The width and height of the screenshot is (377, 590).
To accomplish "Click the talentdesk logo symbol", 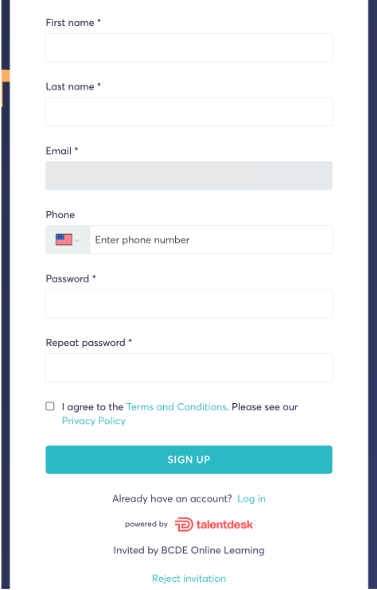I will [x=184, y=525].
